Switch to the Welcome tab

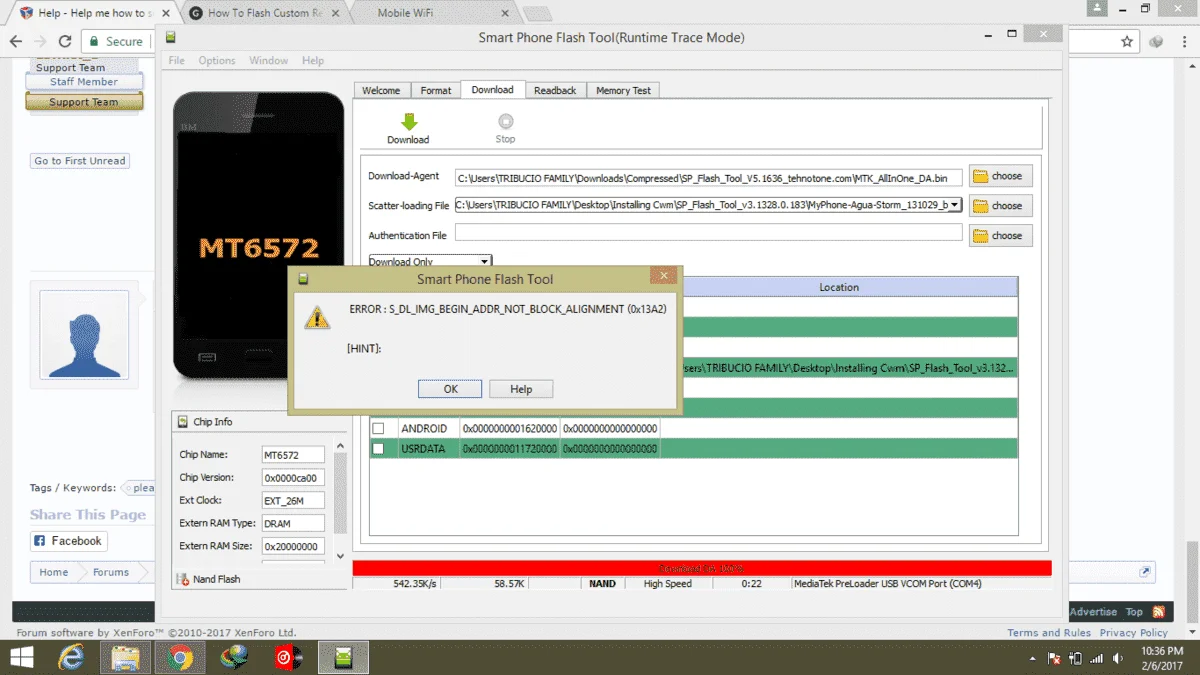point(381,90)
